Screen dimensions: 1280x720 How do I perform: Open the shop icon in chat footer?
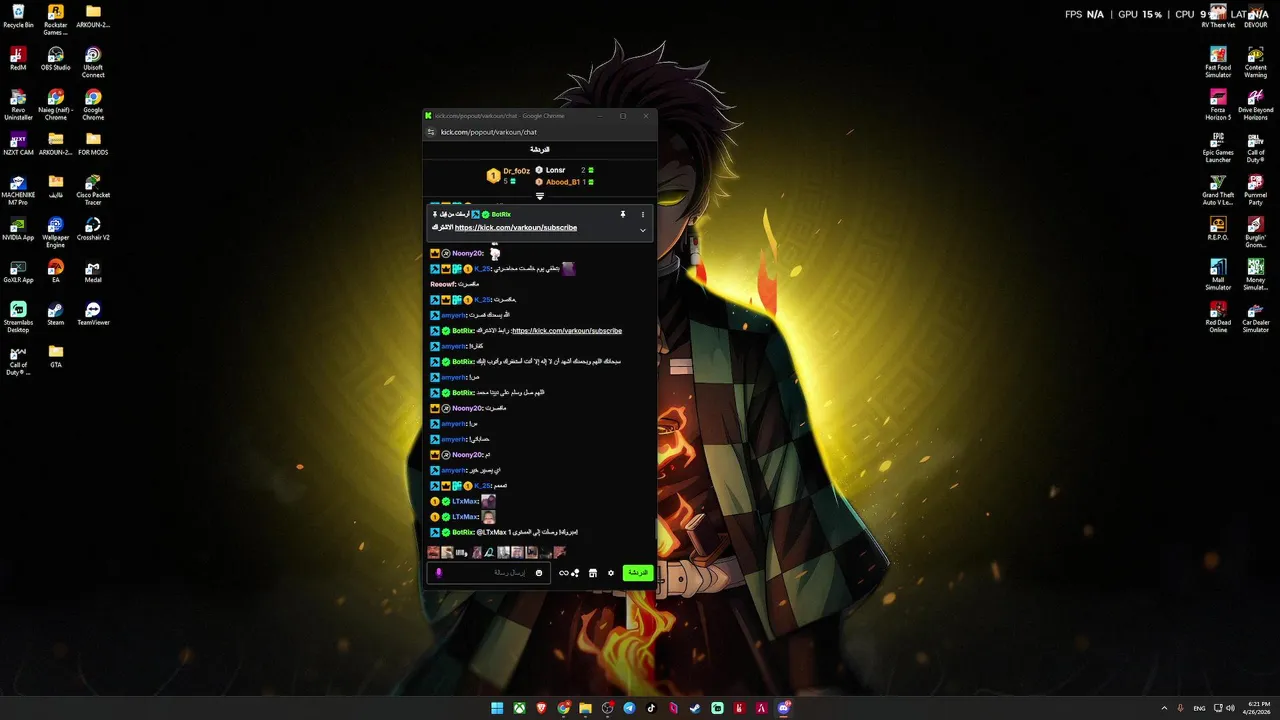coord(592,573)
